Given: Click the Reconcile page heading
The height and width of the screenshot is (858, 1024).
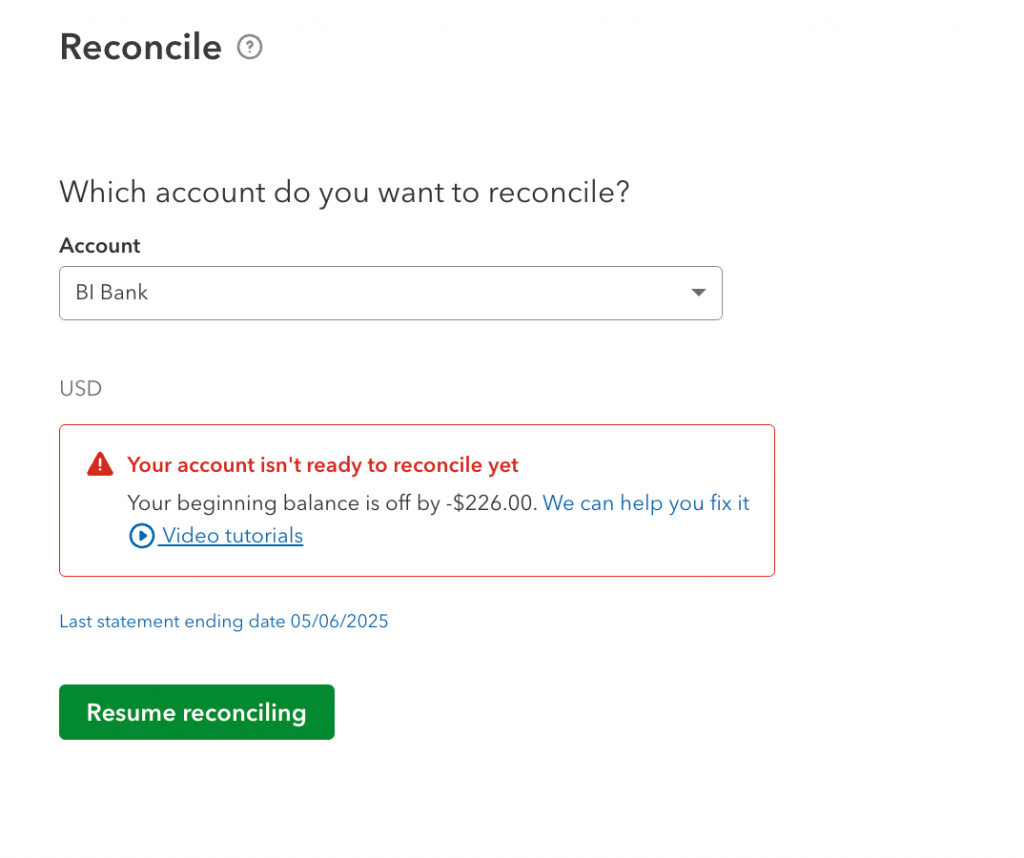Looking at the screenshot, I should (141, 47).
